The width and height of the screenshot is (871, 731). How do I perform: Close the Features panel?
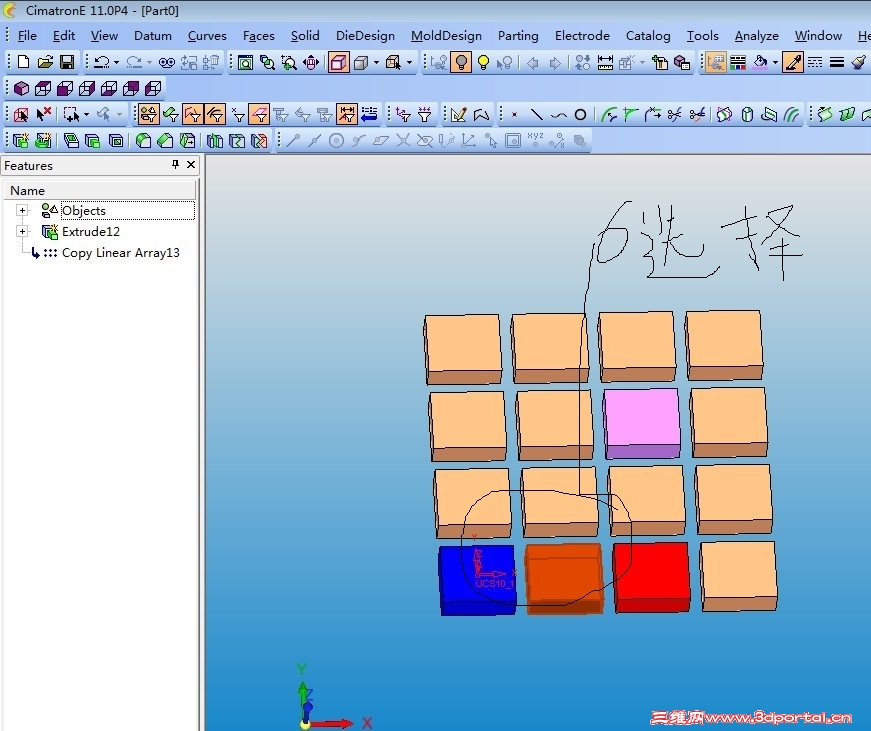point(191,164)
